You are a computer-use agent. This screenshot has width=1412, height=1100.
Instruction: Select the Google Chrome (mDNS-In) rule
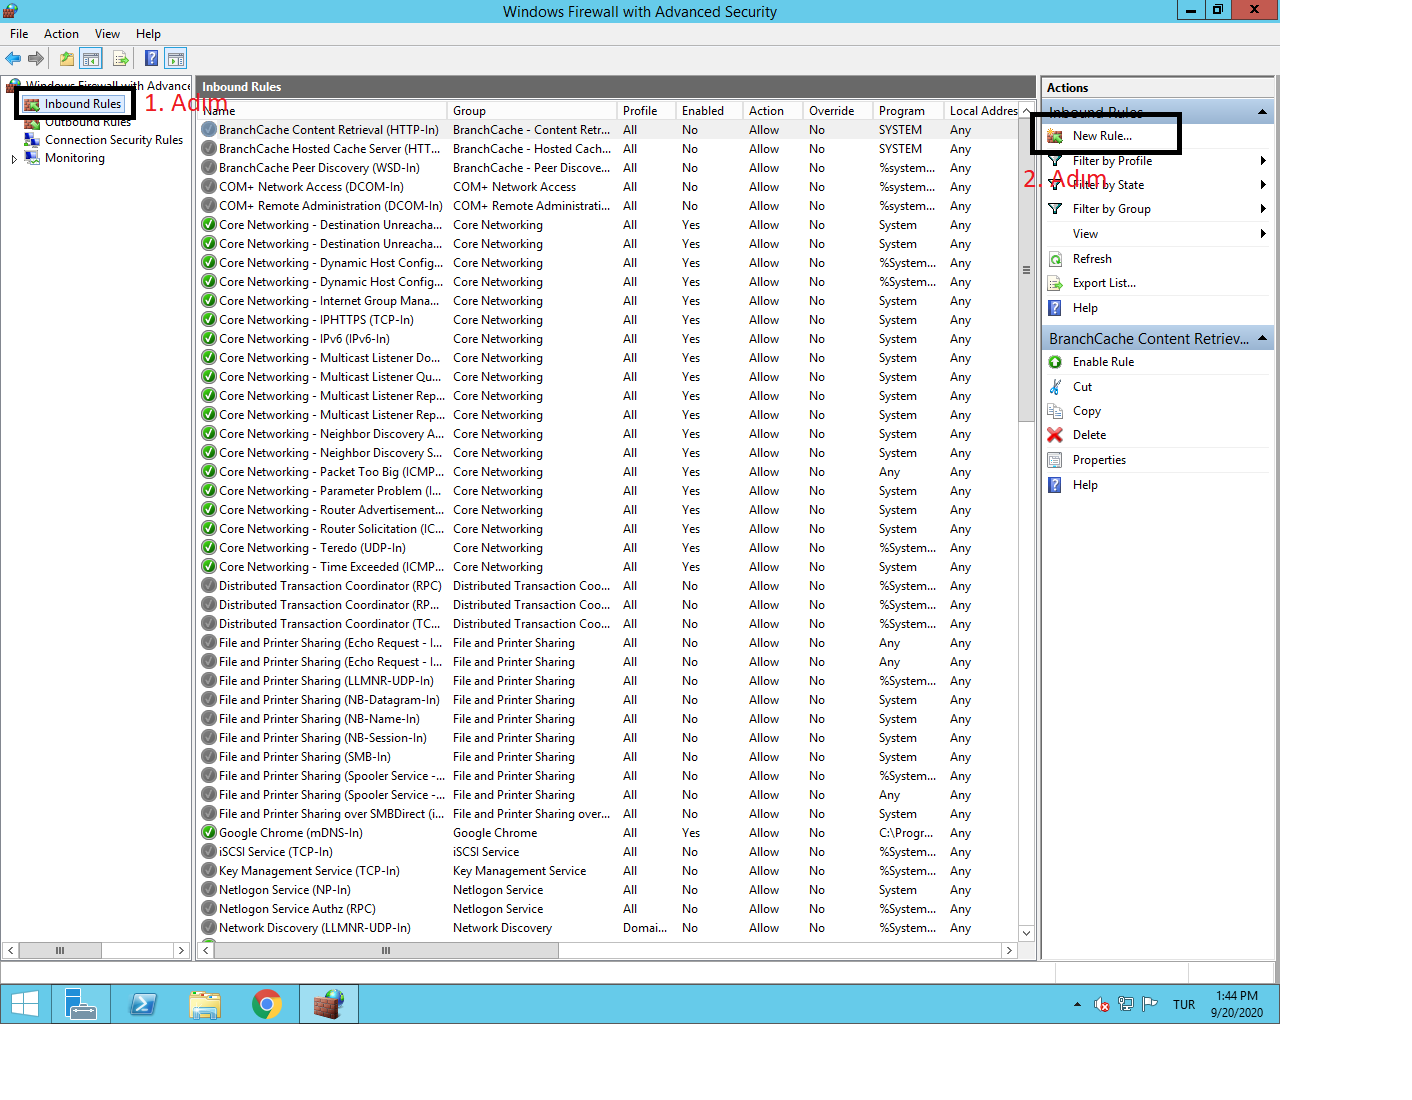click(291, 833)
